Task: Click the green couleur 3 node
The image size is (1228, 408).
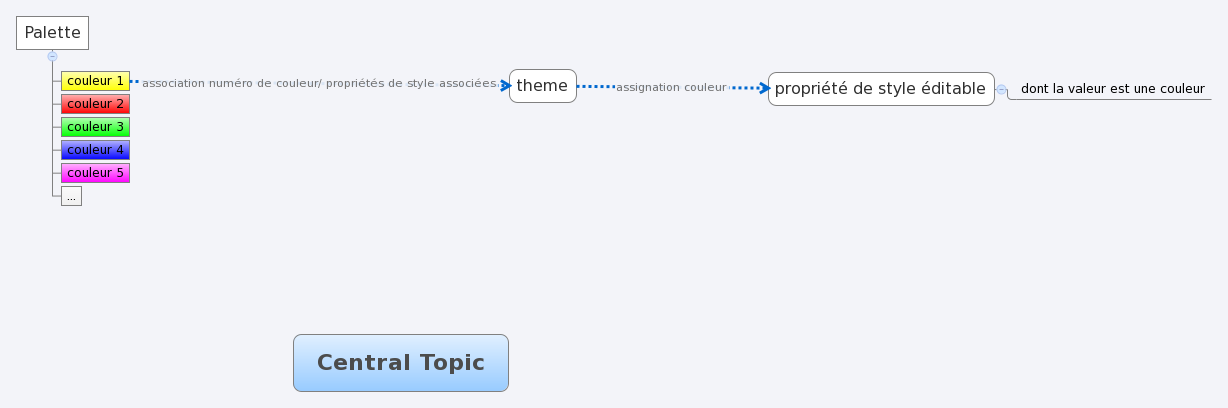Action: click(x=95, y=127)
